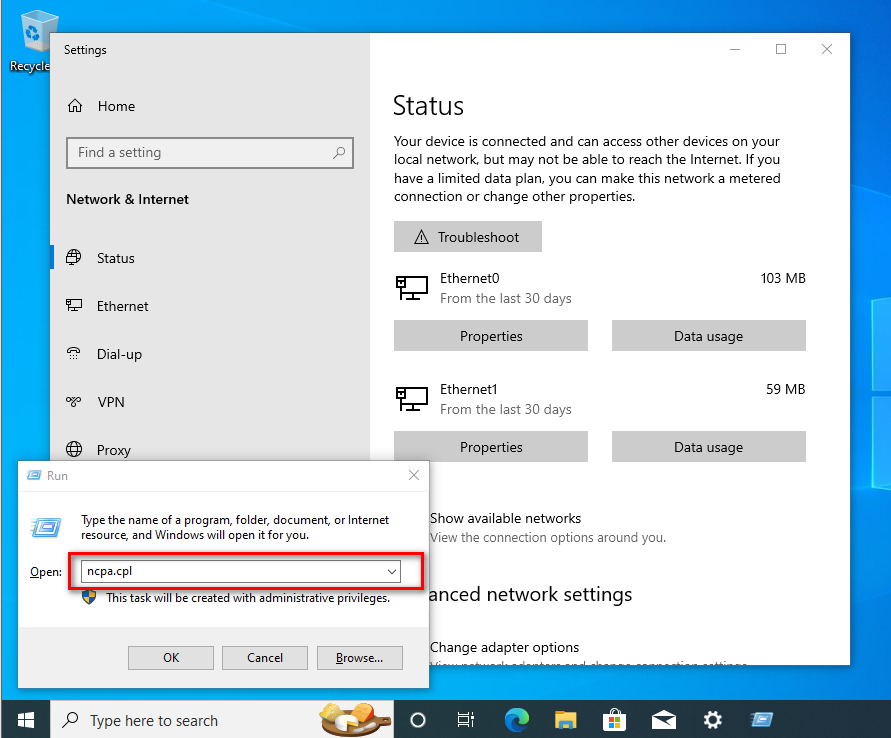
Task: Click the Troubleshoot button
Action: [x=467, y=237]
